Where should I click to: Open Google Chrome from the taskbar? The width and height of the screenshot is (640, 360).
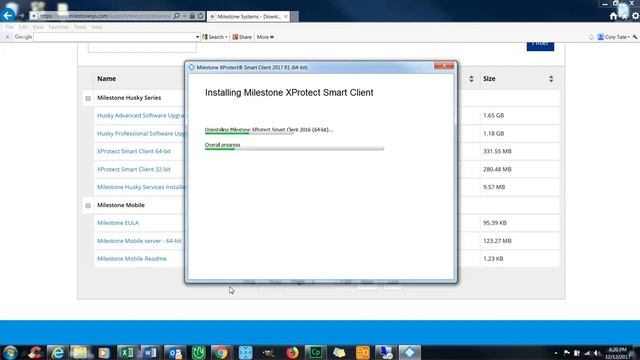point(221,353)
